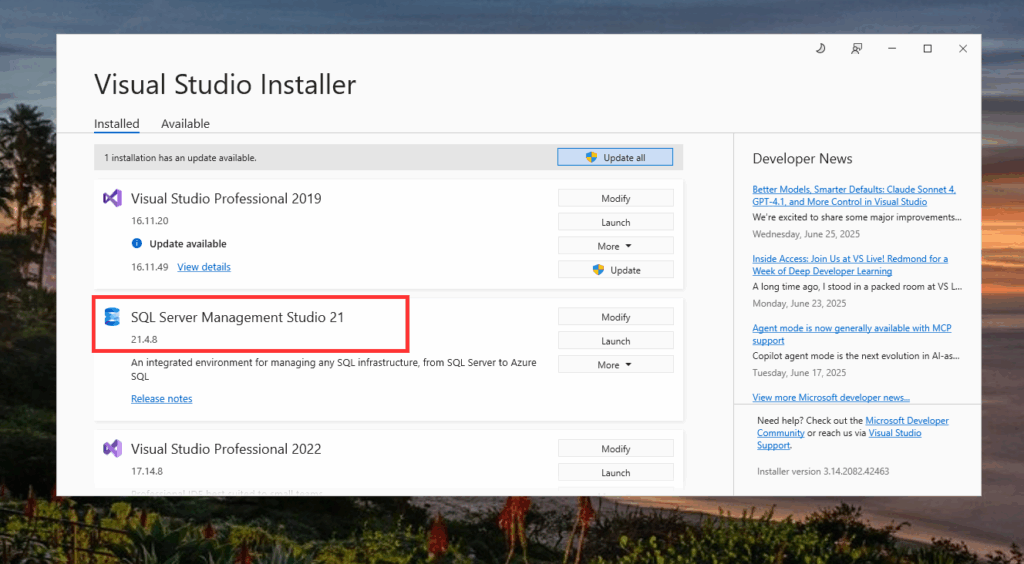Image resolution: width=1024 pixels, height=564 pixels.
Task: Click version number 17.14.8
Action: click(x=147, y=471)
